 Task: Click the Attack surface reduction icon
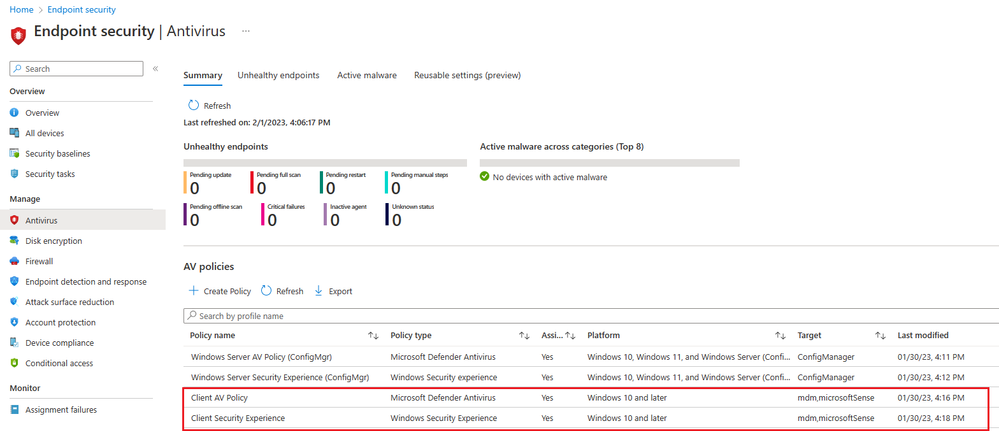point(14,302)
